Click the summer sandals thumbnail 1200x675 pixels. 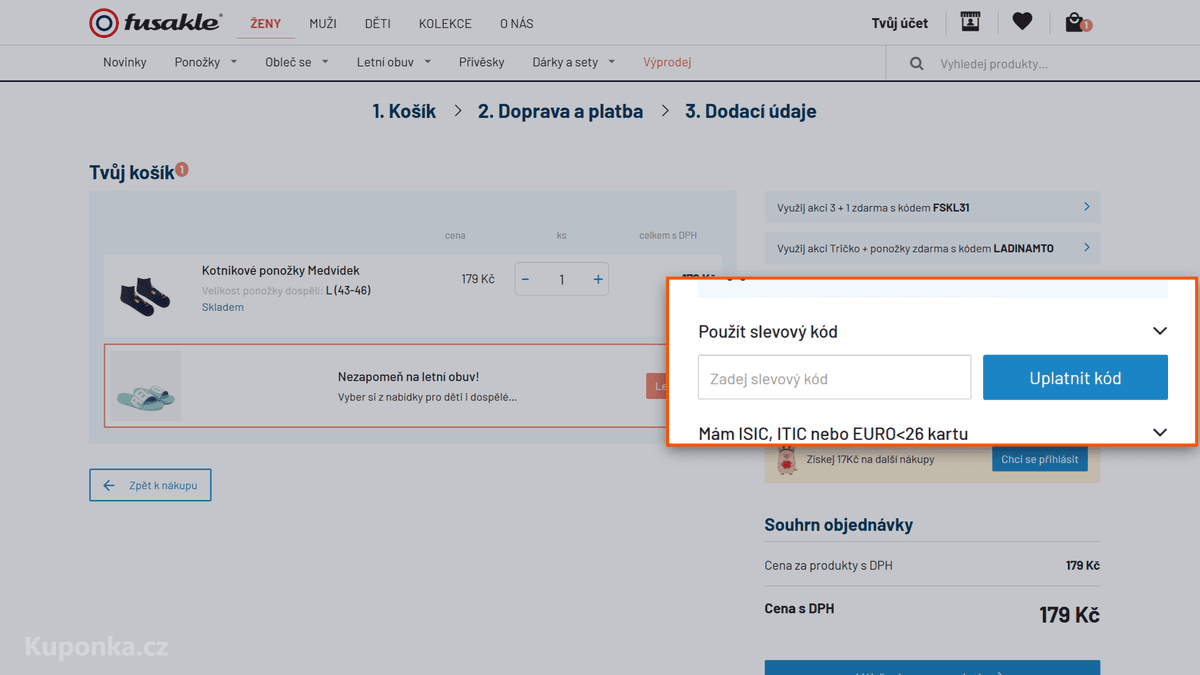pos(146,385)
